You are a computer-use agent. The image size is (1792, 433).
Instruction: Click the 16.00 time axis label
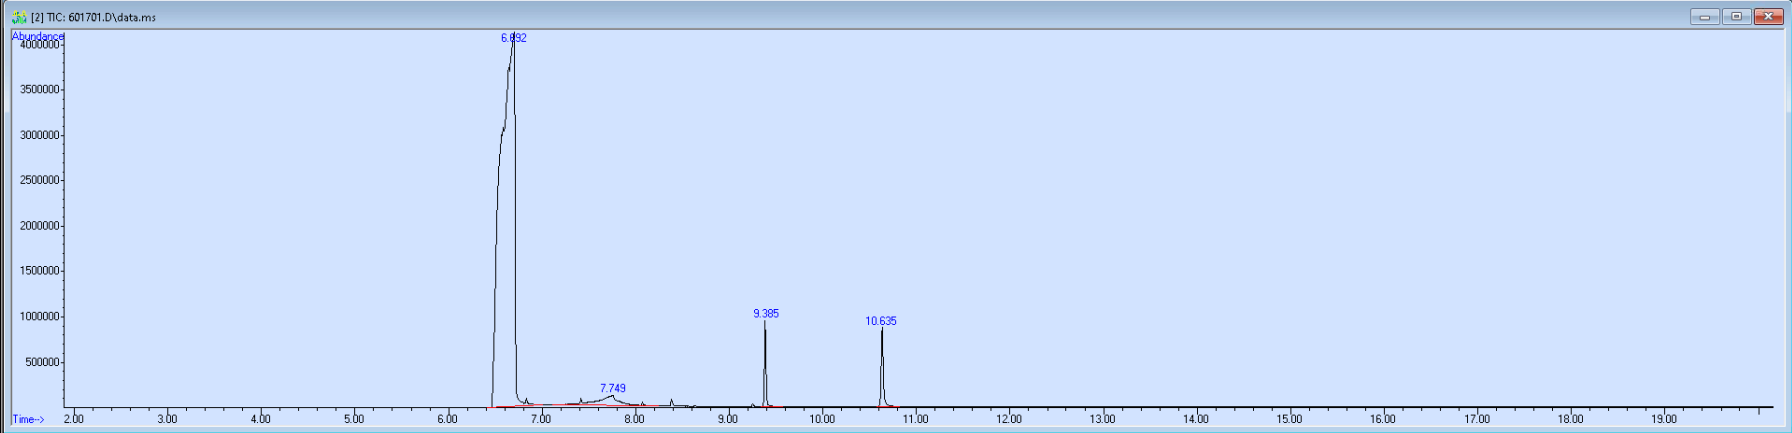pyautogui.click(x=1383, y=419)
